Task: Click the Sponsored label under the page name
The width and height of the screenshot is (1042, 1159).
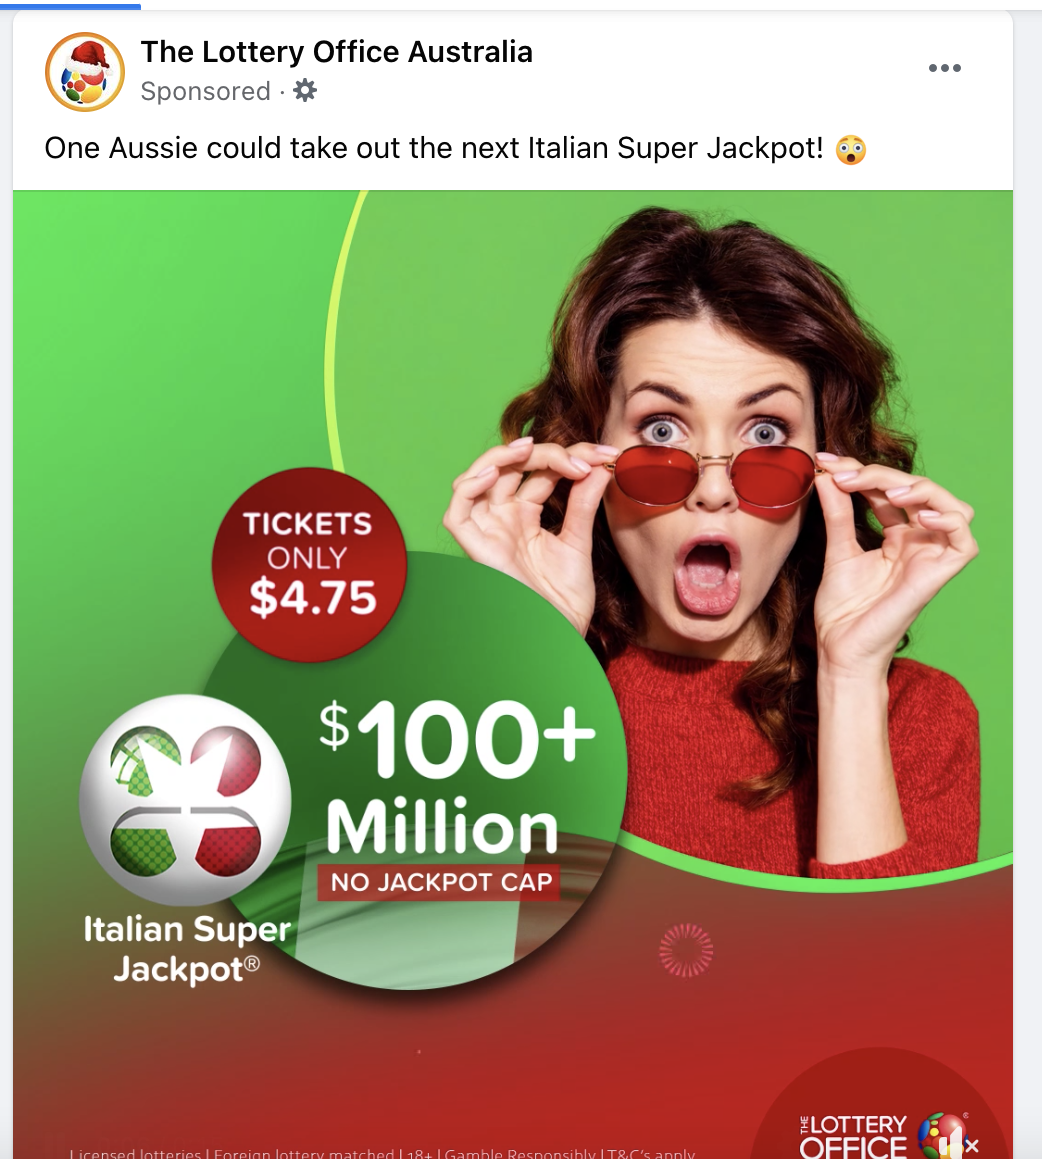Action: (x=205, y=91)
